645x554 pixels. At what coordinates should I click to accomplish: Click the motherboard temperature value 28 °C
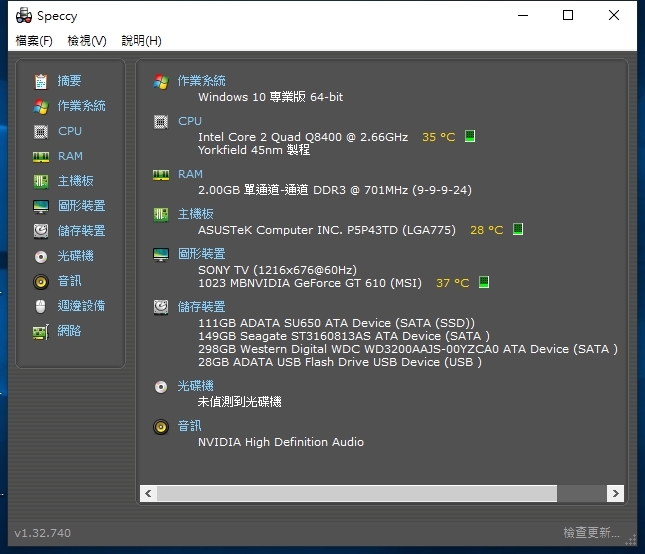487,230
